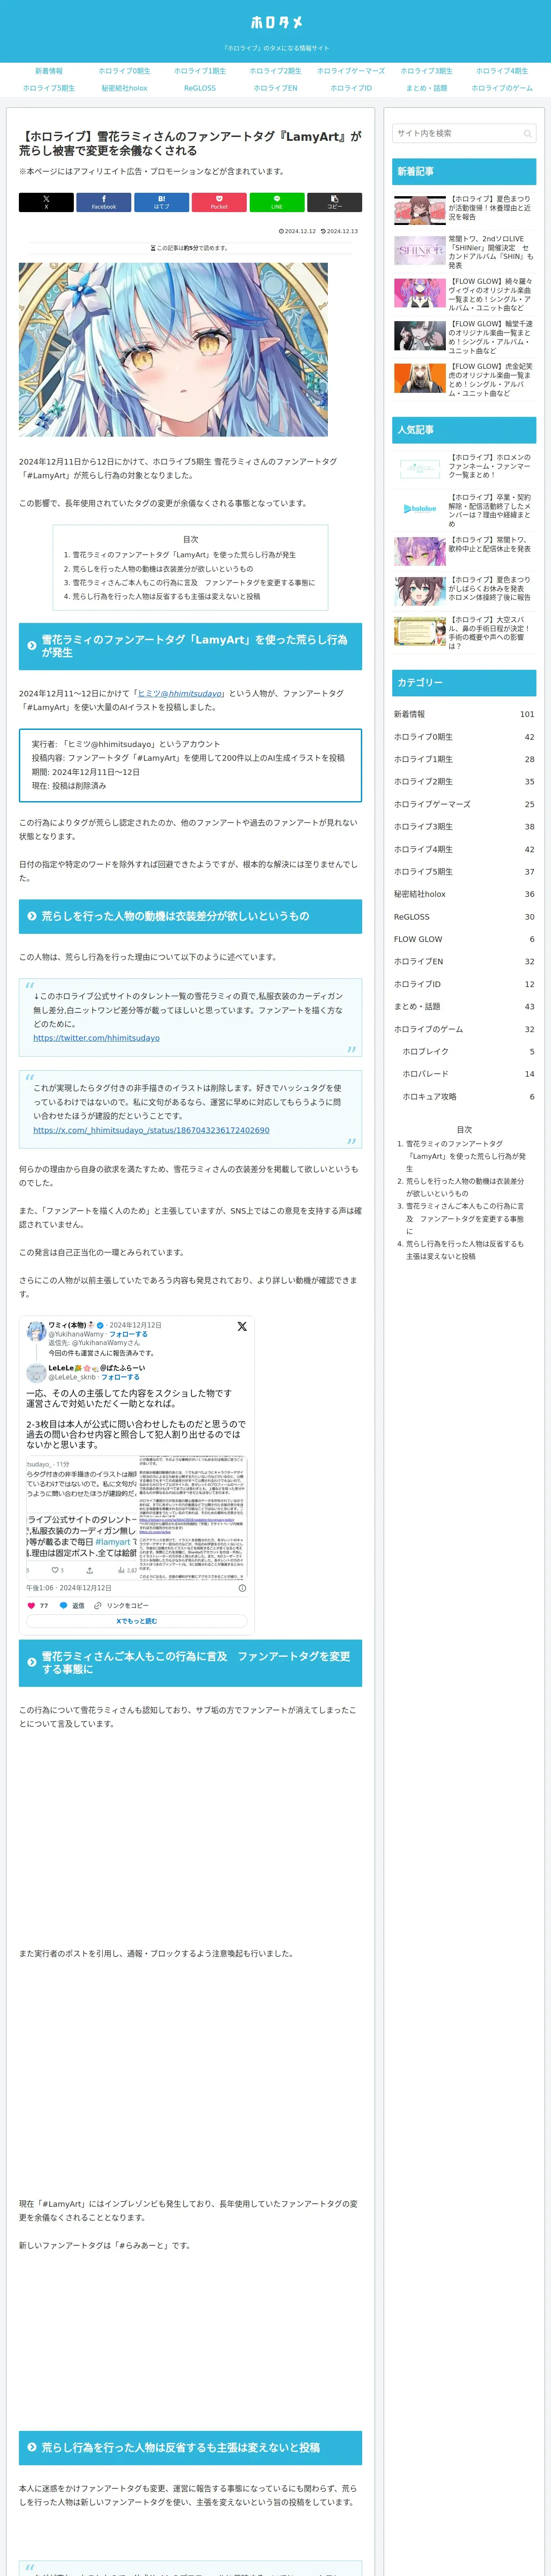
Task: Open the ホロライブ1期生 menu item
Action: coord(200,71)
